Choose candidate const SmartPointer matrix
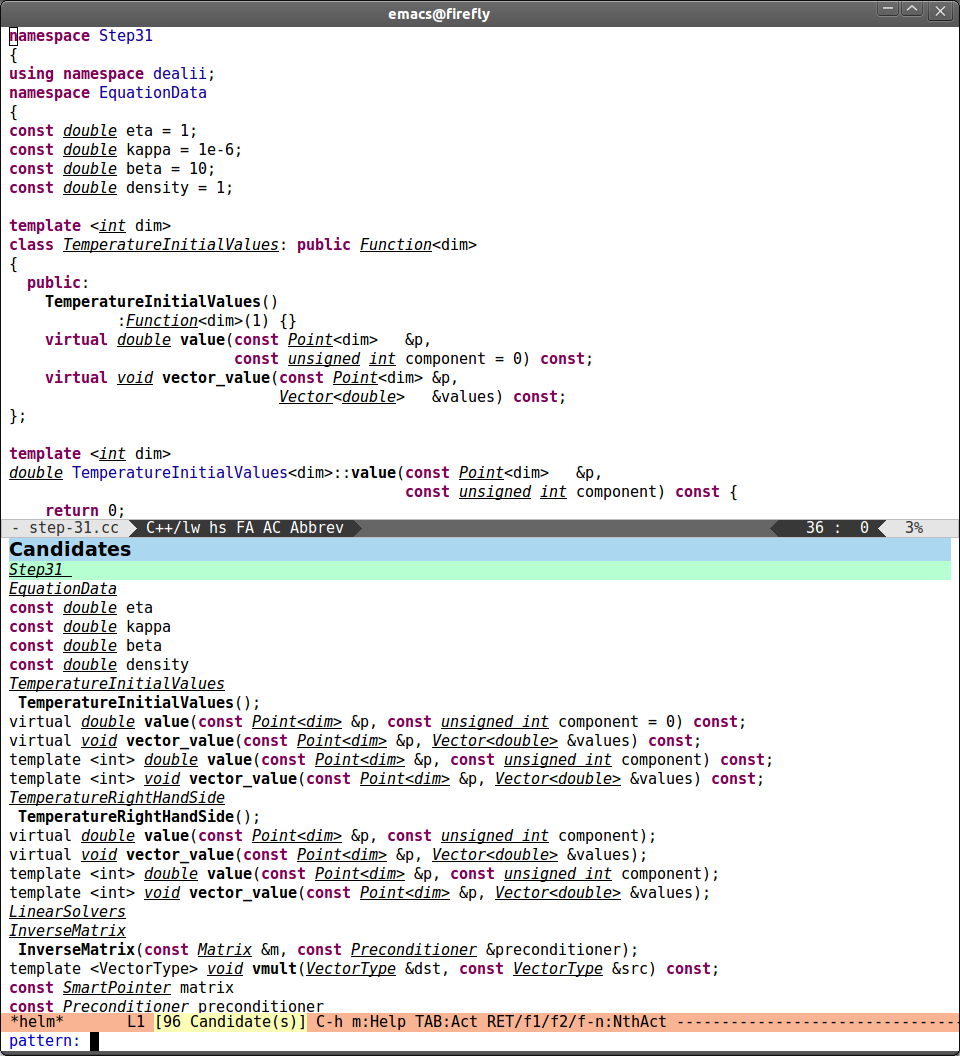 point(121,987)
